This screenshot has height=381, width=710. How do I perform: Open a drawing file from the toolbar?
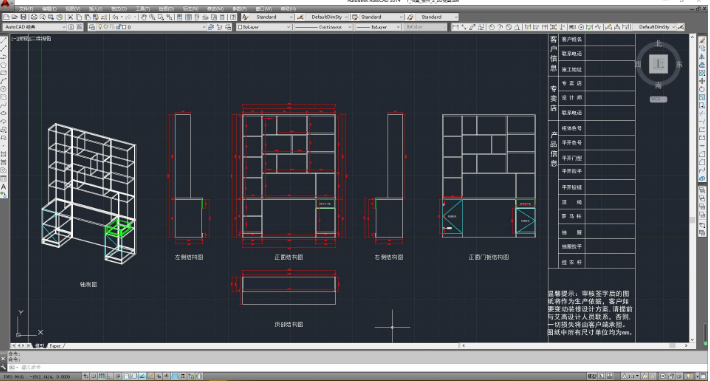click(x=14, y=17)
